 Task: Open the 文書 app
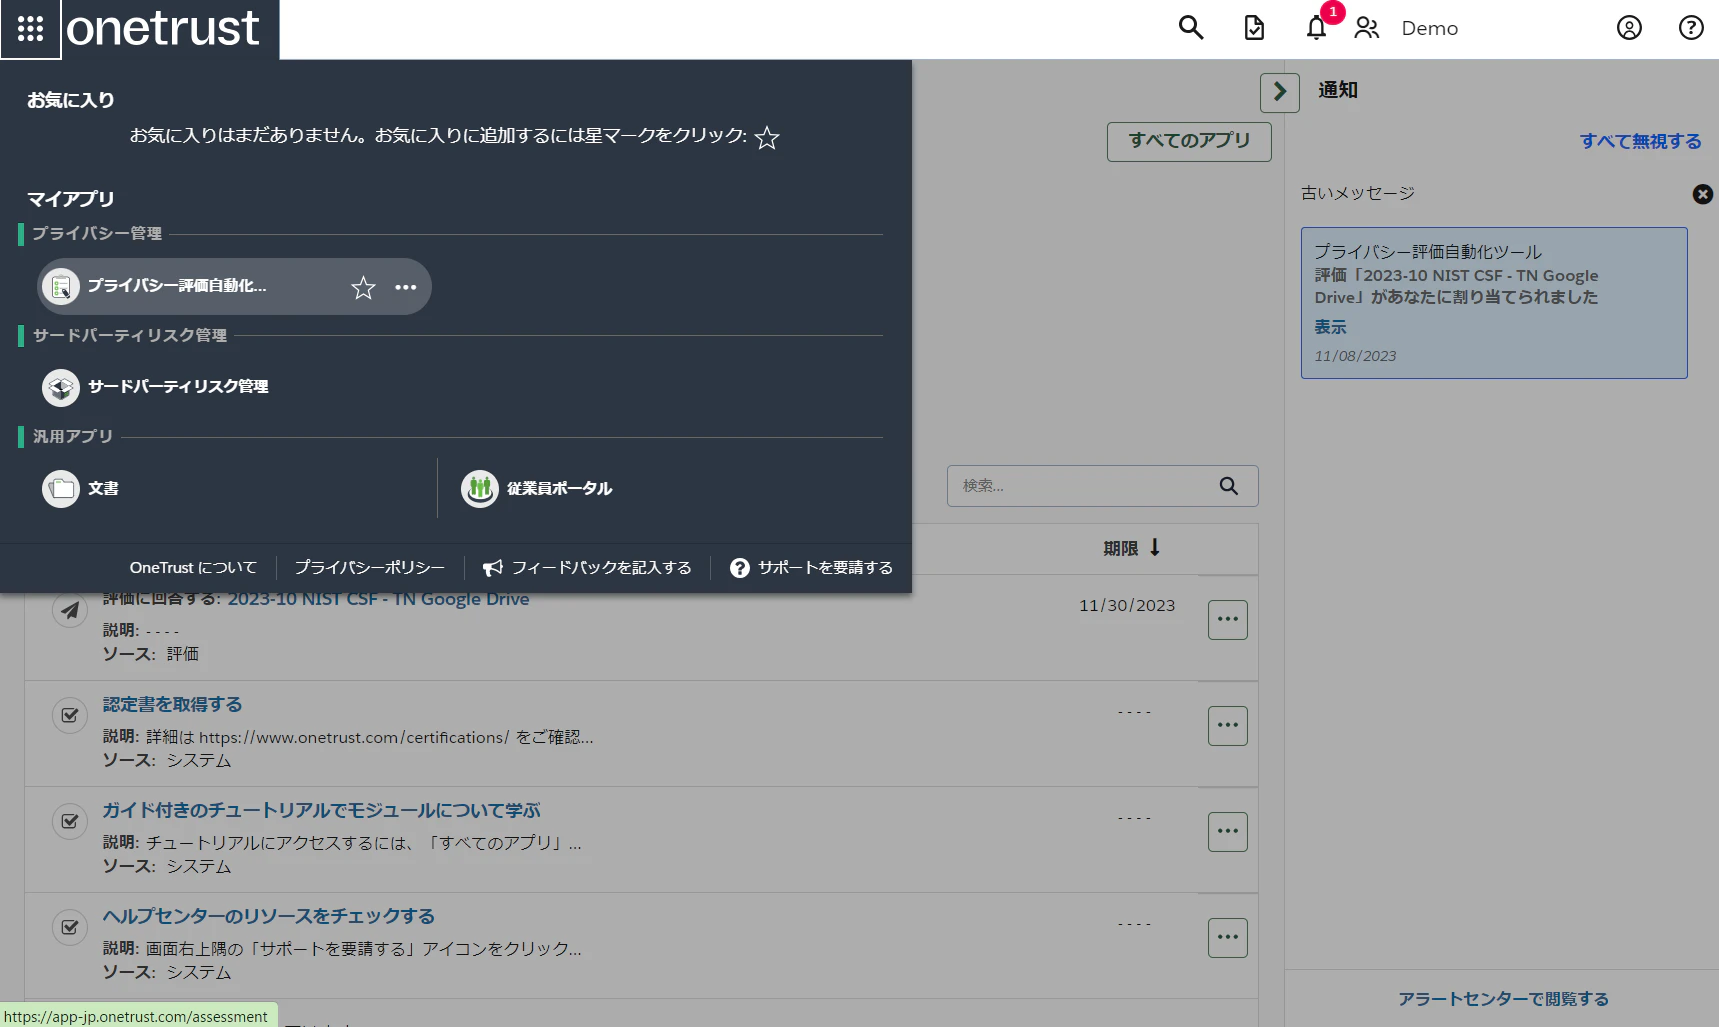click(x=103, y=489)
